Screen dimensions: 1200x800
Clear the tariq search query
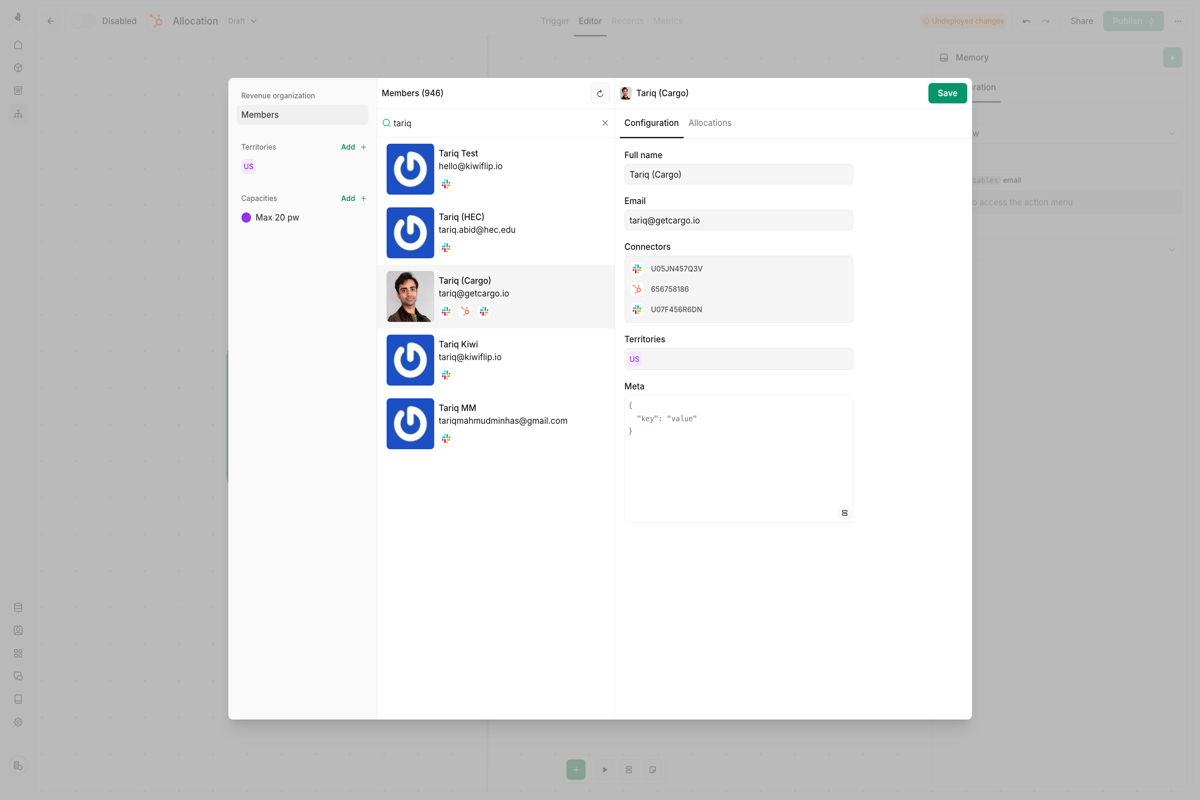[605, 123]
